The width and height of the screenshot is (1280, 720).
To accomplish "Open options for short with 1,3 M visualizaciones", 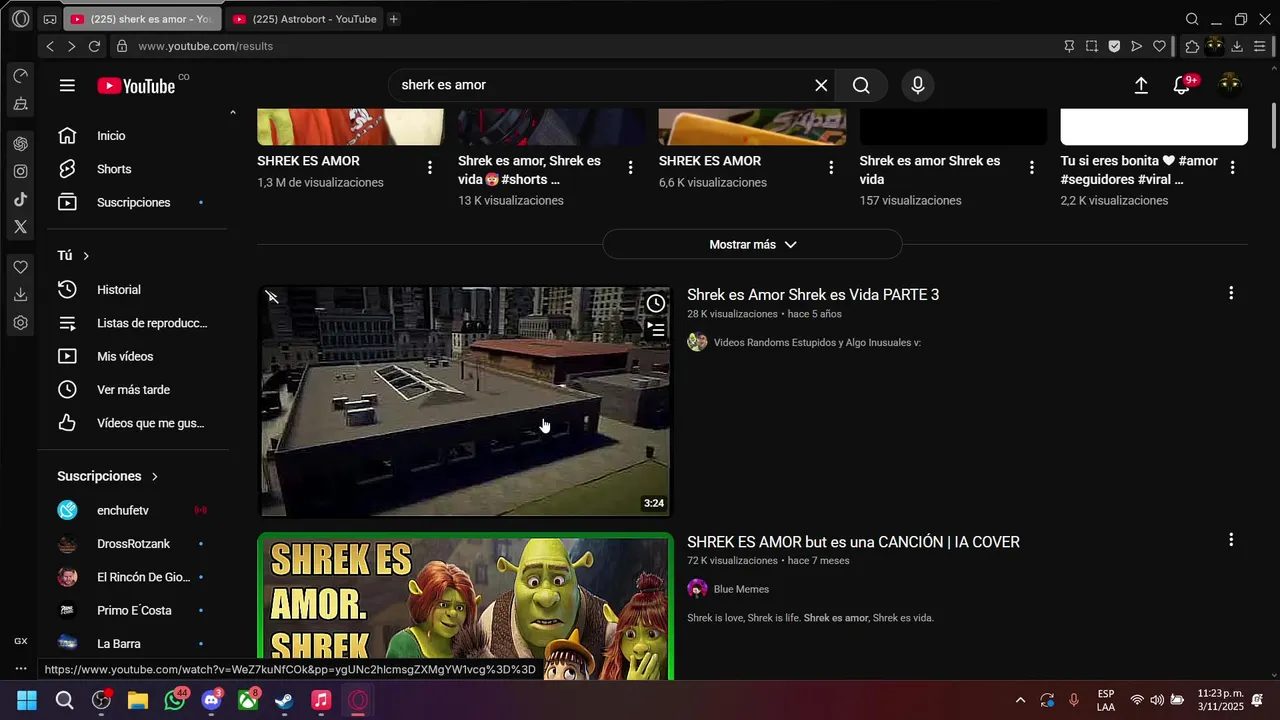I will pos(430,167).
